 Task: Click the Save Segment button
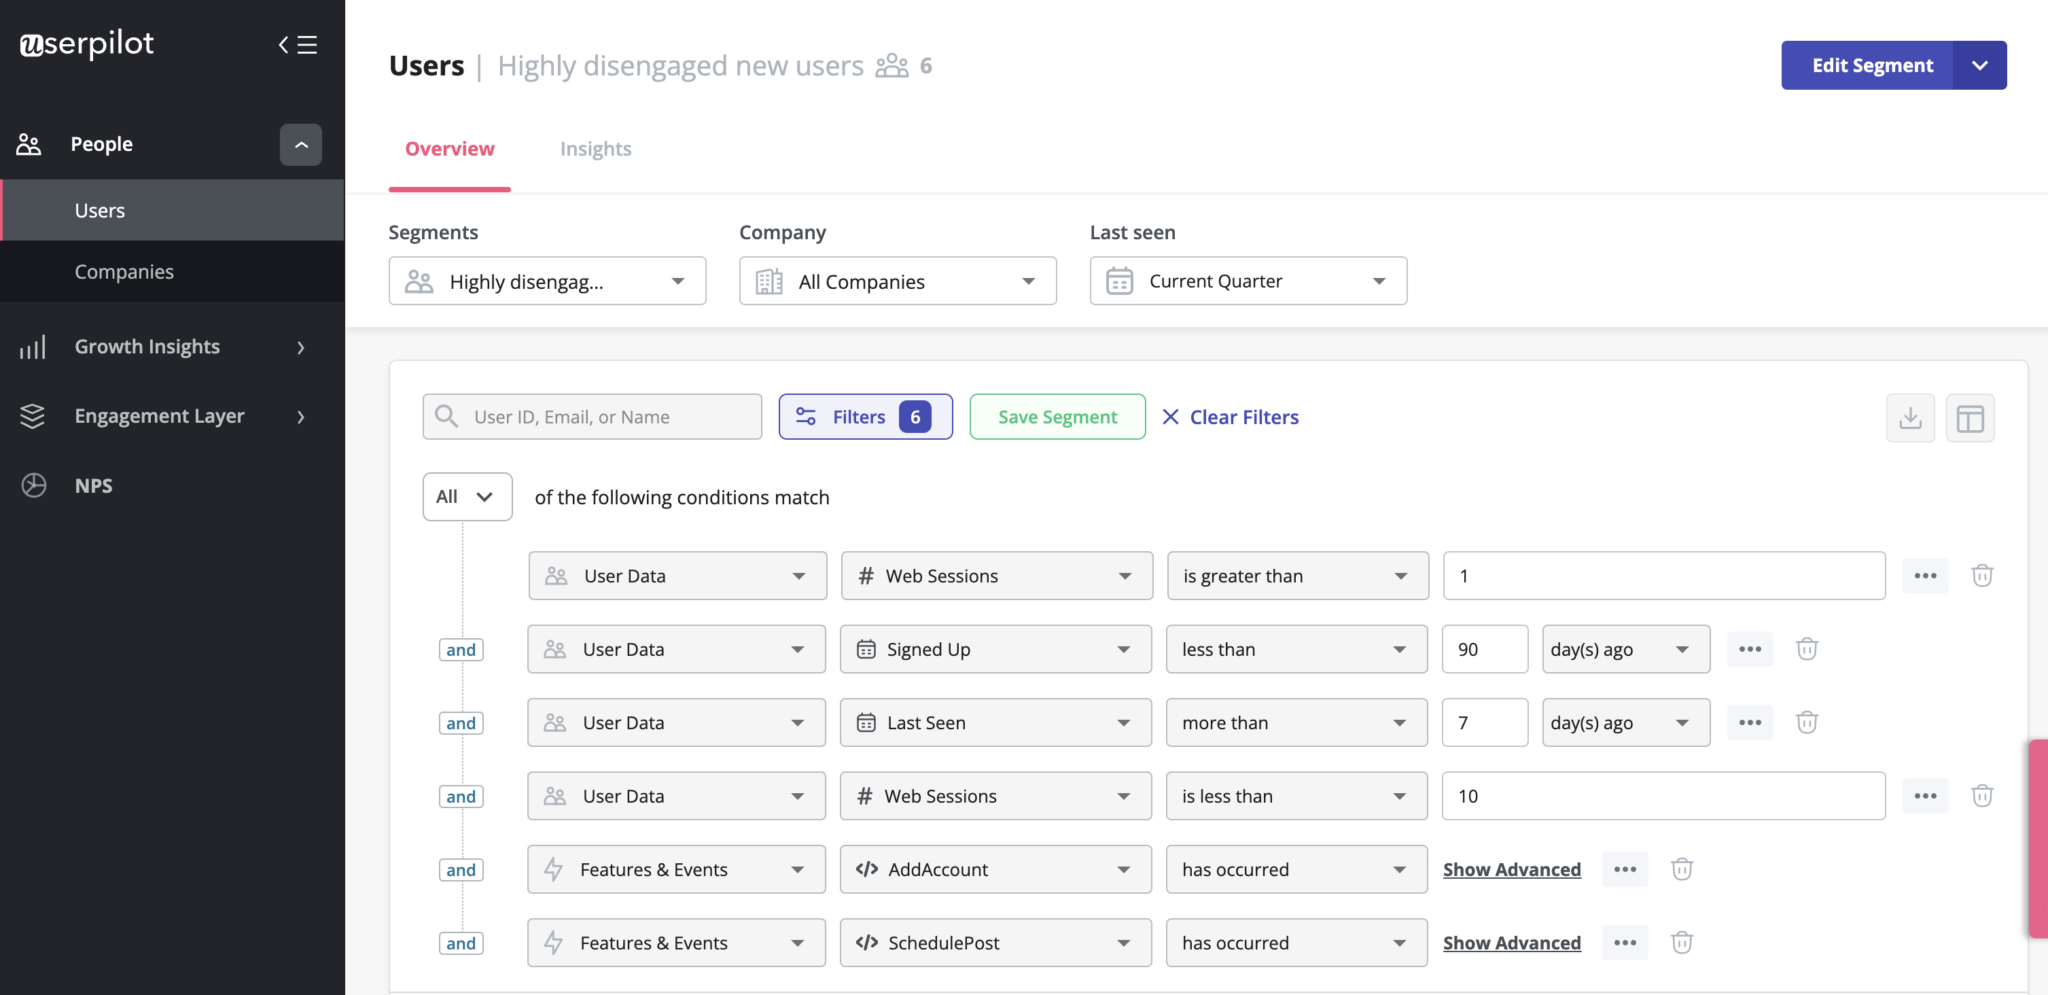tap(1057, 417)
